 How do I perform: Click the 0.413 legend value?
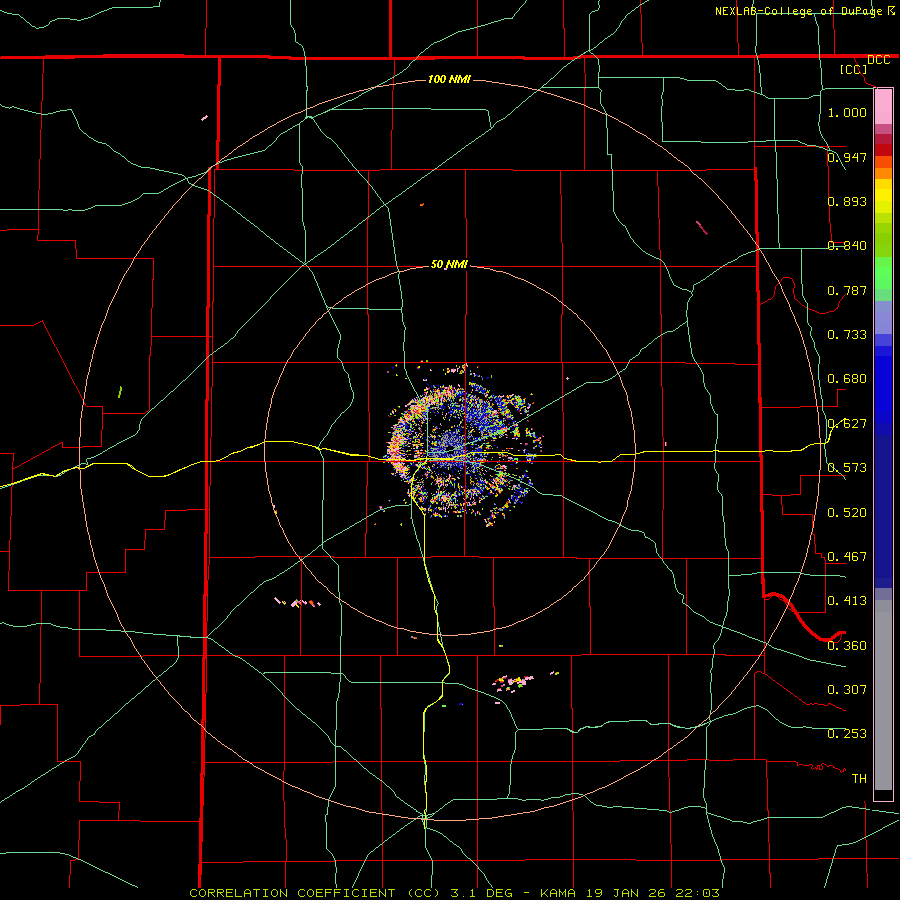[847, 600]
